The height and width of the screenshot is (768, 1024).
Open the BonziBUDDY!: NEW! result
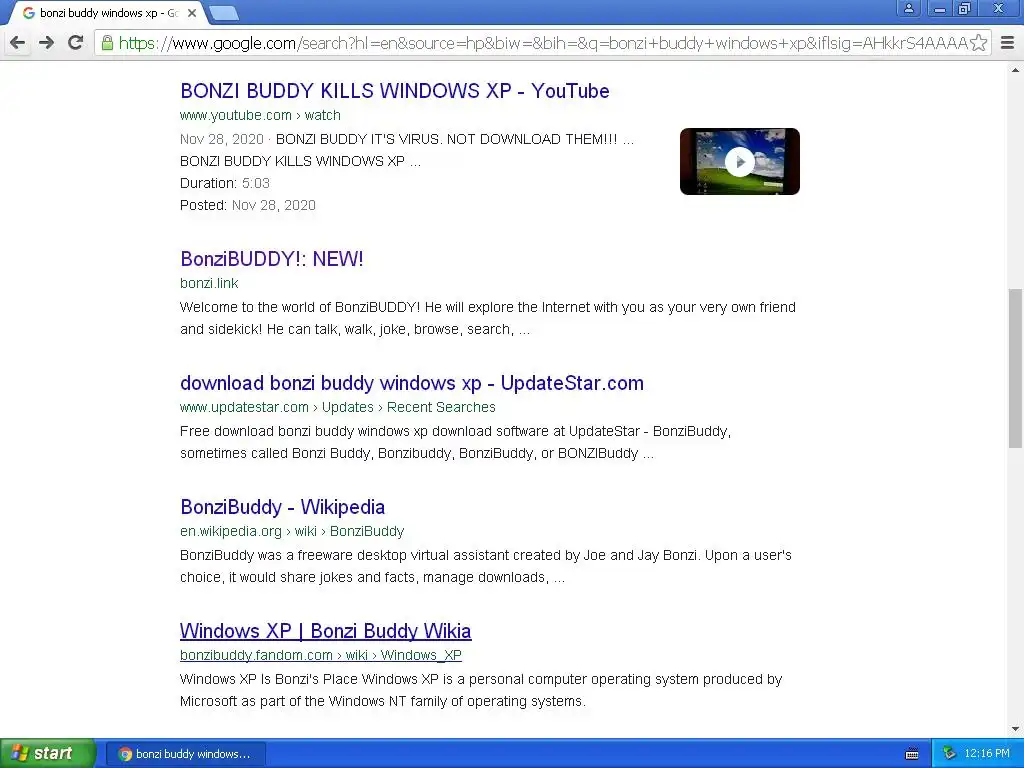tap(272, 259)
